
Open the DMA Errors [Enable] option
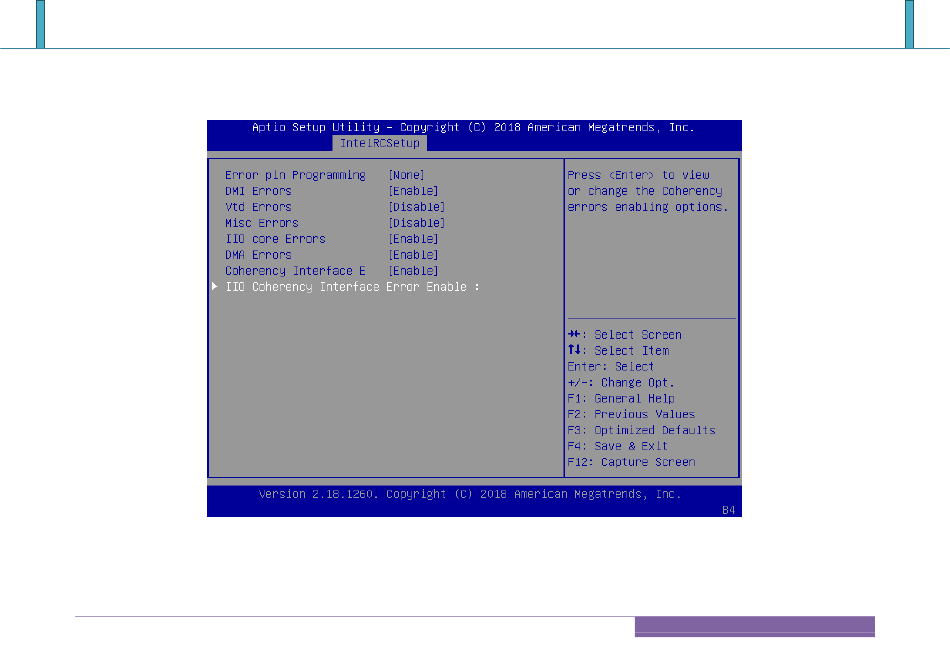[x=413, y=255]
